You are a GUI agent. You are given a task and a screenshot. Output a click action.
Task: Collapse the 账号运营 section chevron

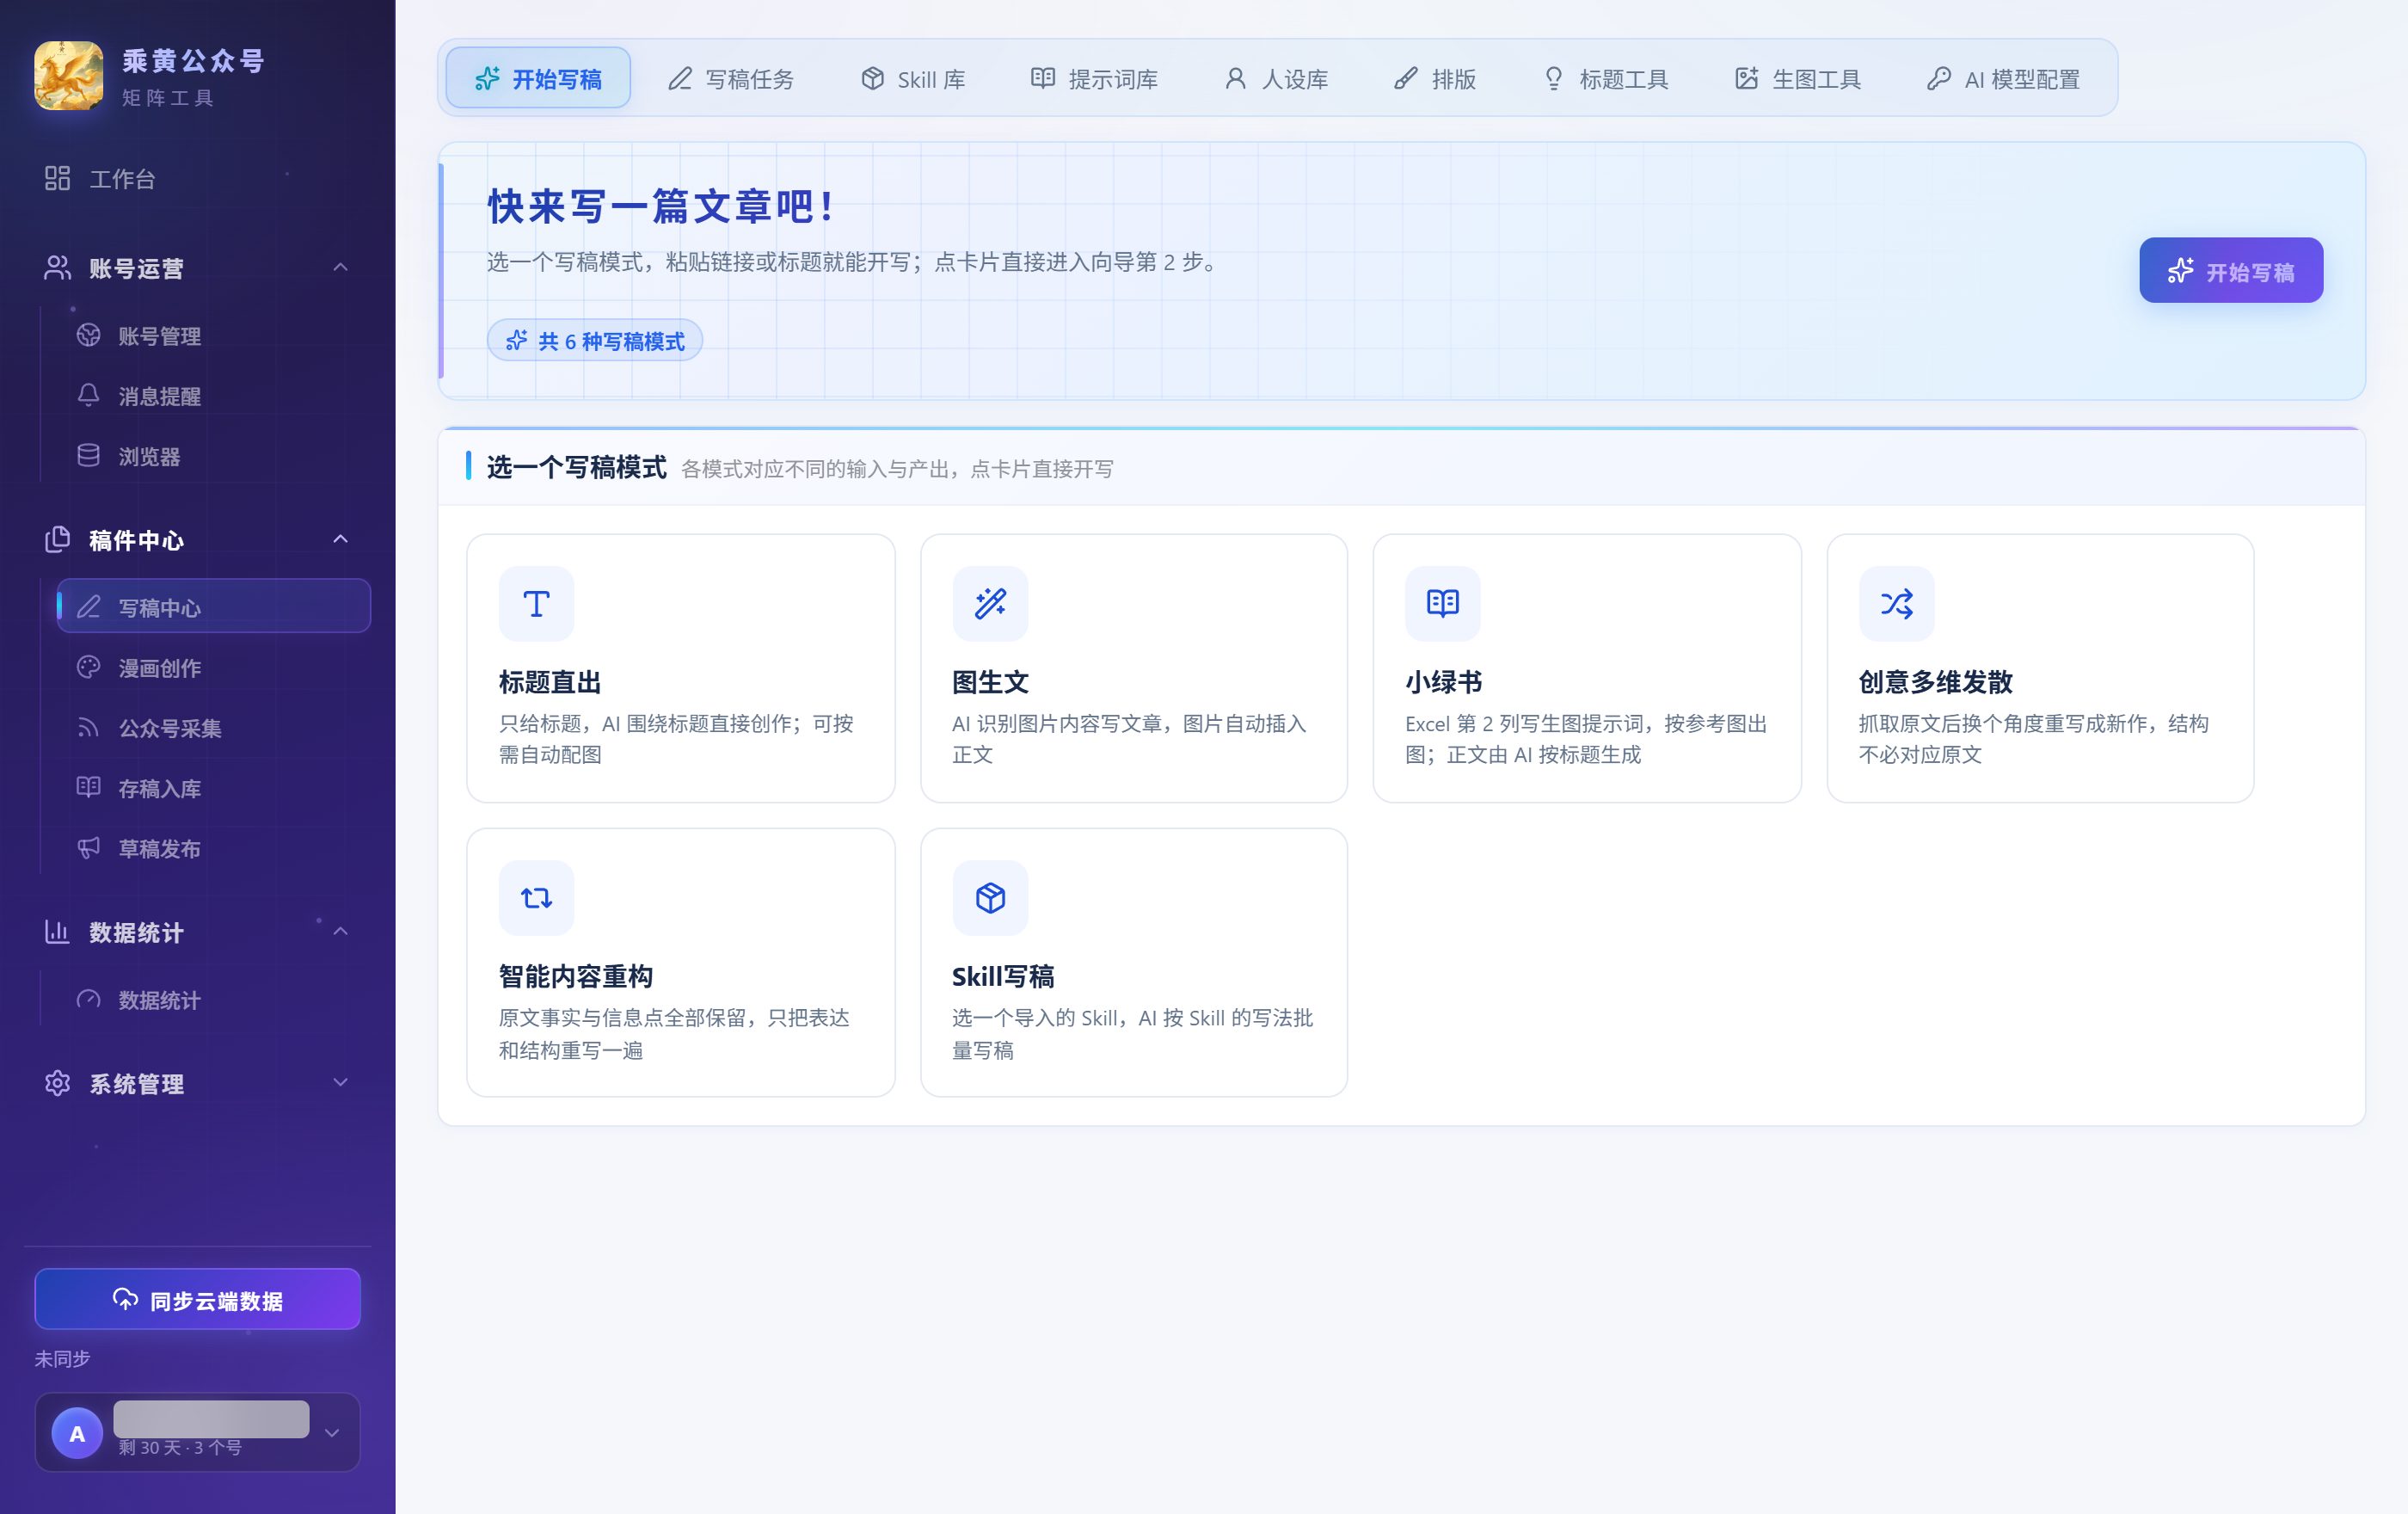tap(340, 267)
